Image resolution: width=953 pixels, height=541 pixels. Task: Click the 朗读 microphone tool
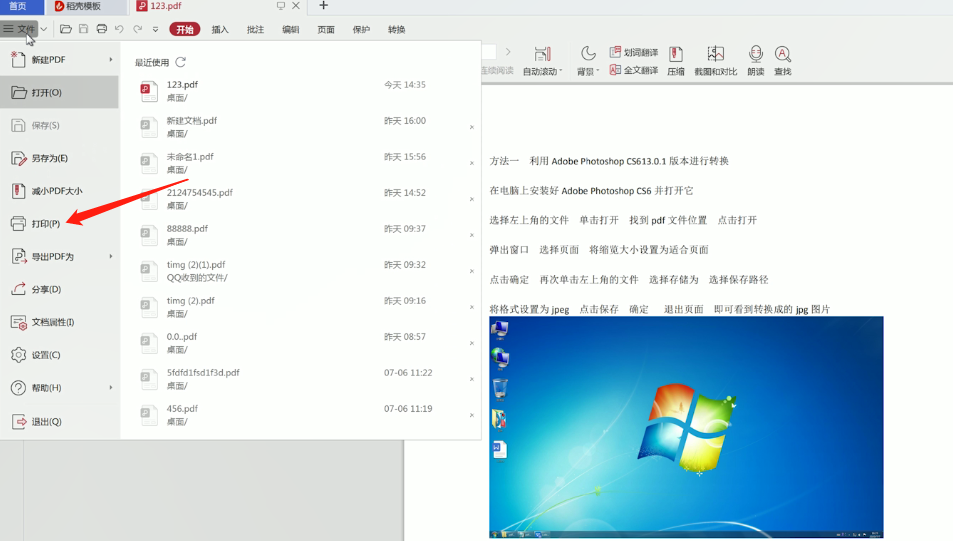pos(755,61)
